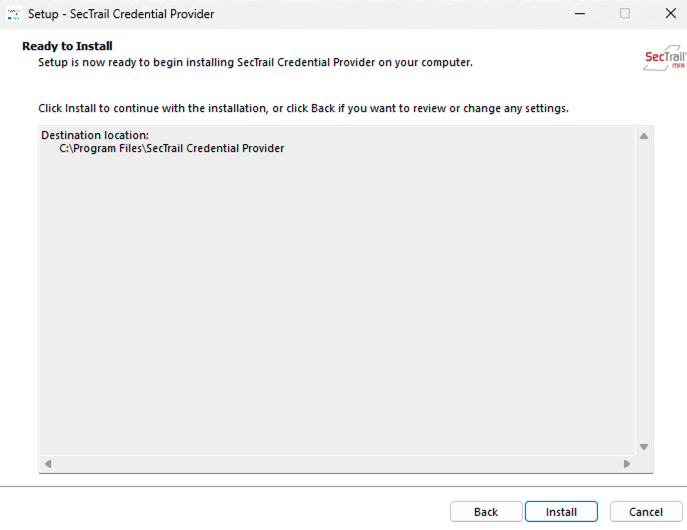Go back to the previous setup step
687x530 pixels.
click(486, 512)
